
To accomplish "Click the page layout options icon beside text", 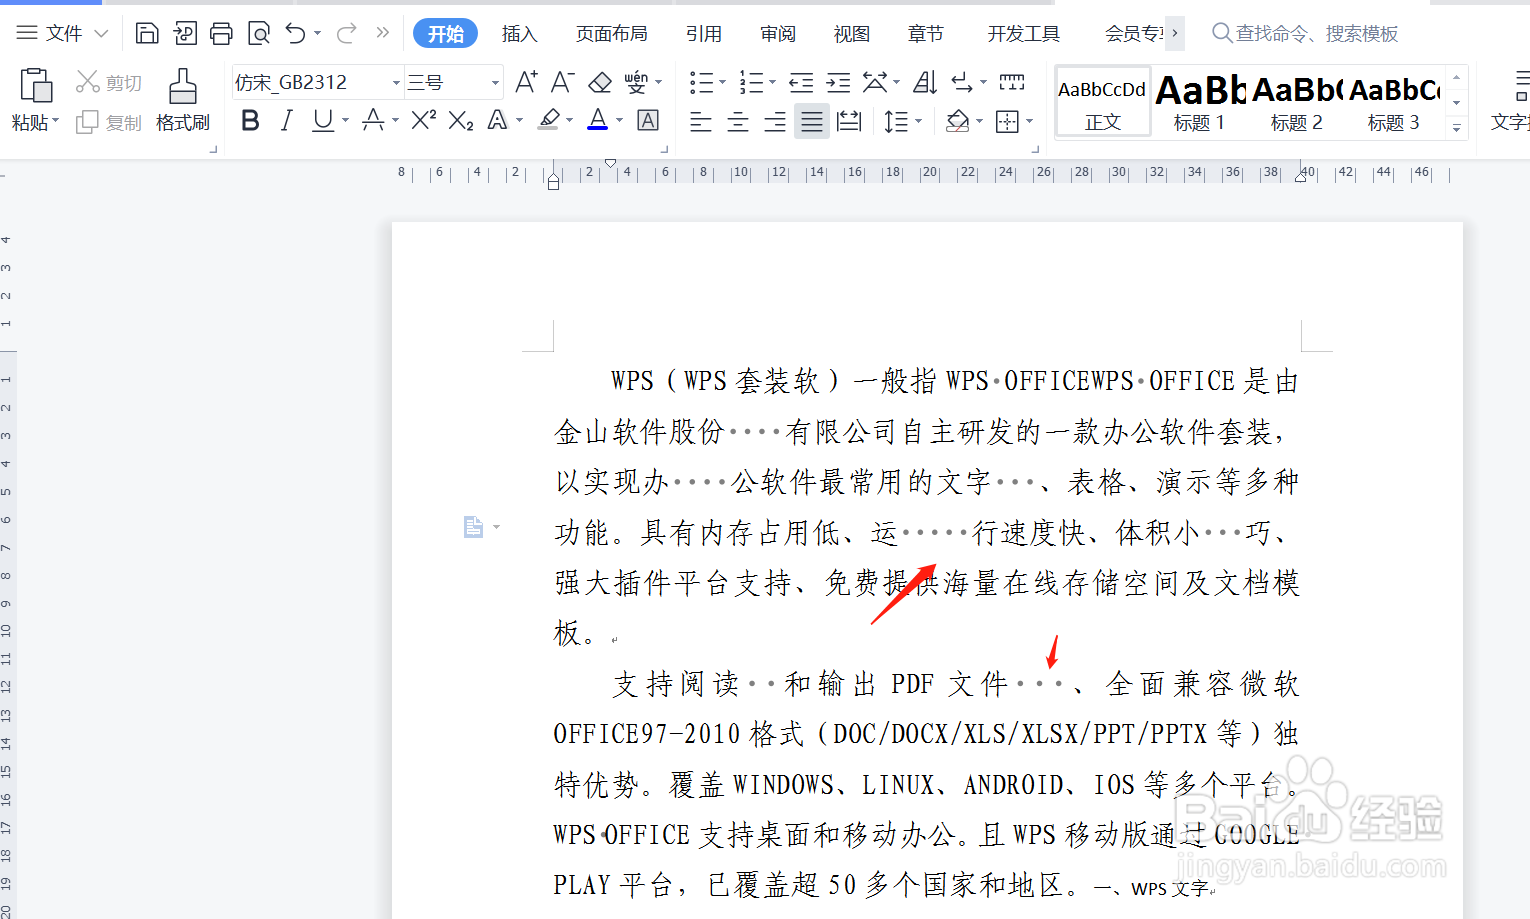I will tap(473, 526).
